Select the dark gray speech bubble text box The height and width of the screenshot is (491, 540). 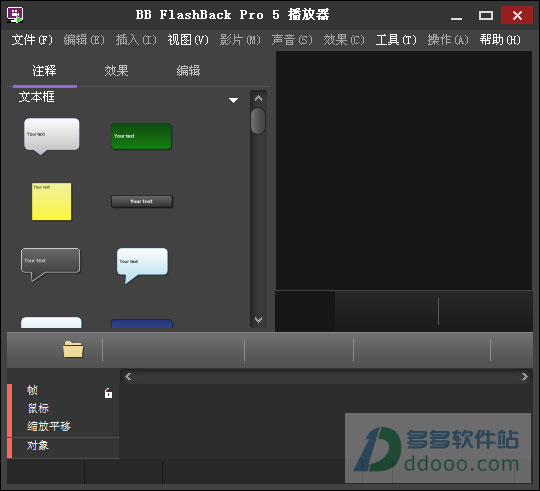click(51, 264)
